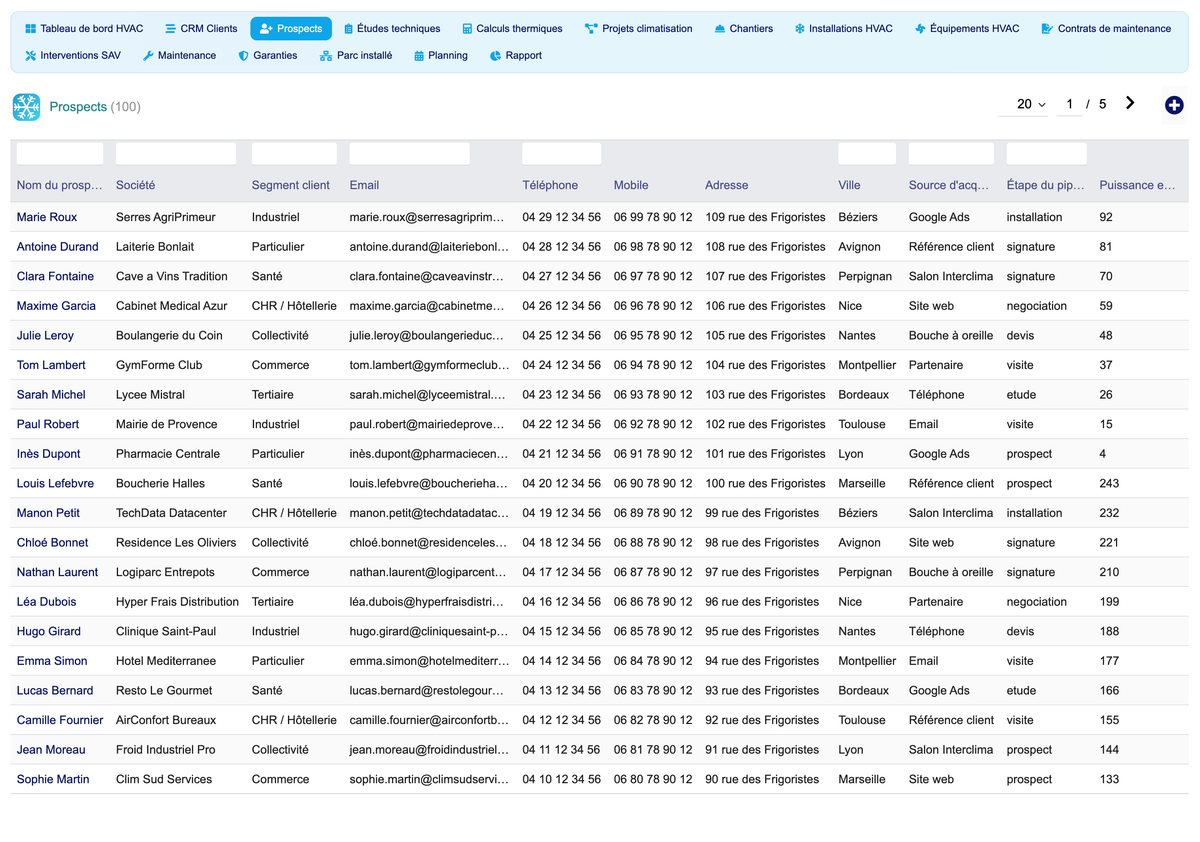This screenshot has width=1200, height=842.
Task: Open prospect Tom Lambert
Action: pos(51,365)
